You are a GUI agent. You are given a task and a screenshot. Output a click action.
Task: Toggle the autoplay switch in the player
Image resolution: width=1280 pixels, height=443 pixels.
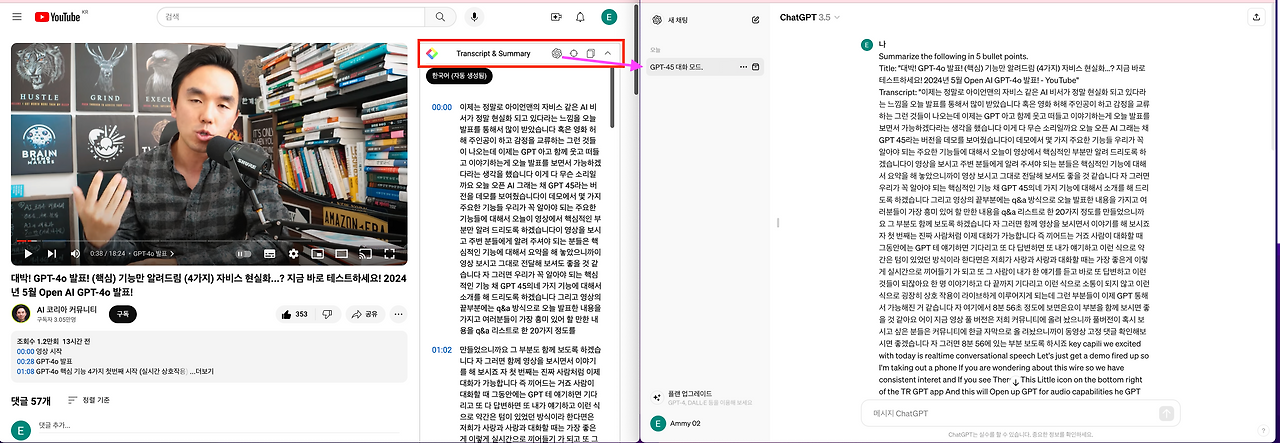[243, 254]
